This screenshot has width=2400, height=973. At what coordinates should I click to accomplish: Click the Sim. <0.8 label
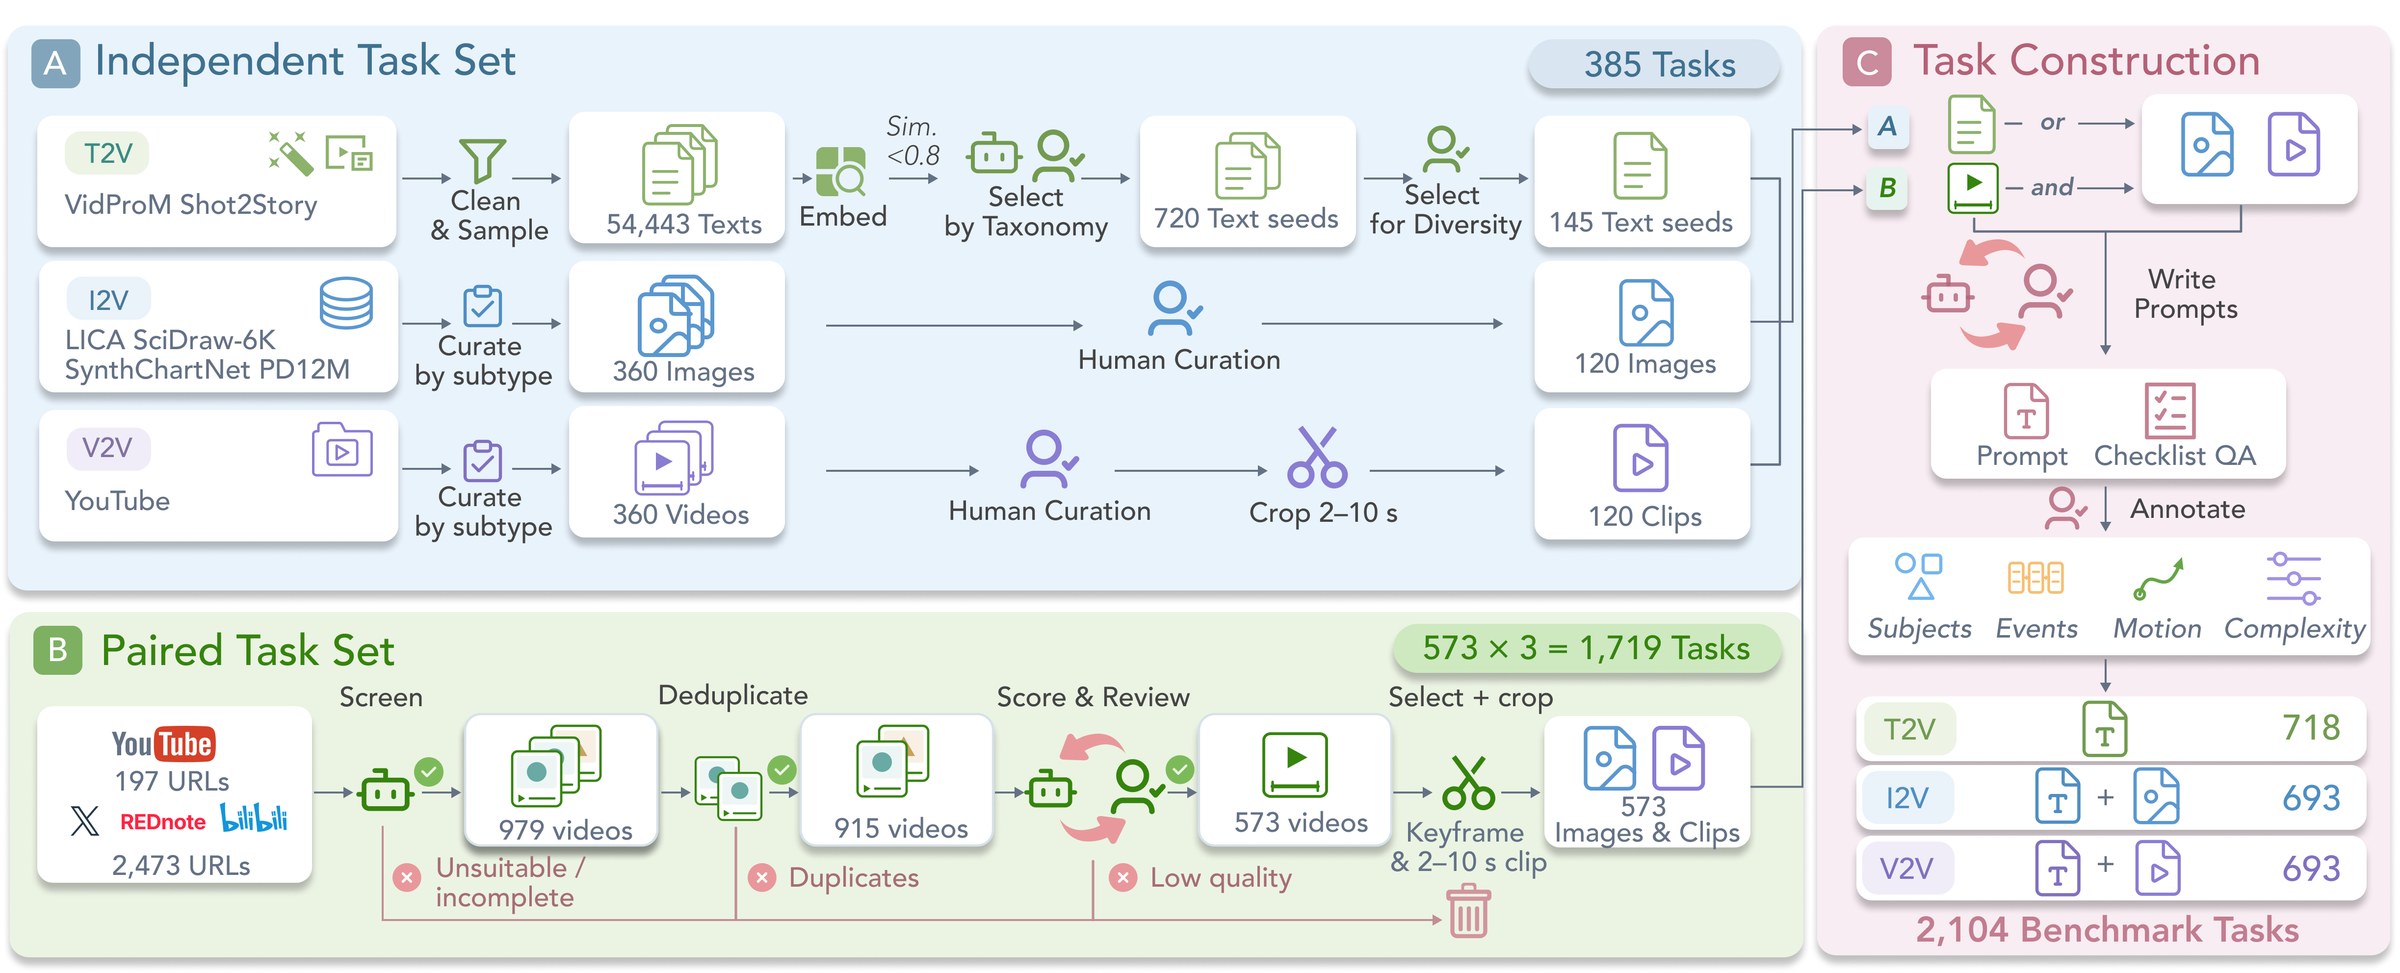(913, 141)
